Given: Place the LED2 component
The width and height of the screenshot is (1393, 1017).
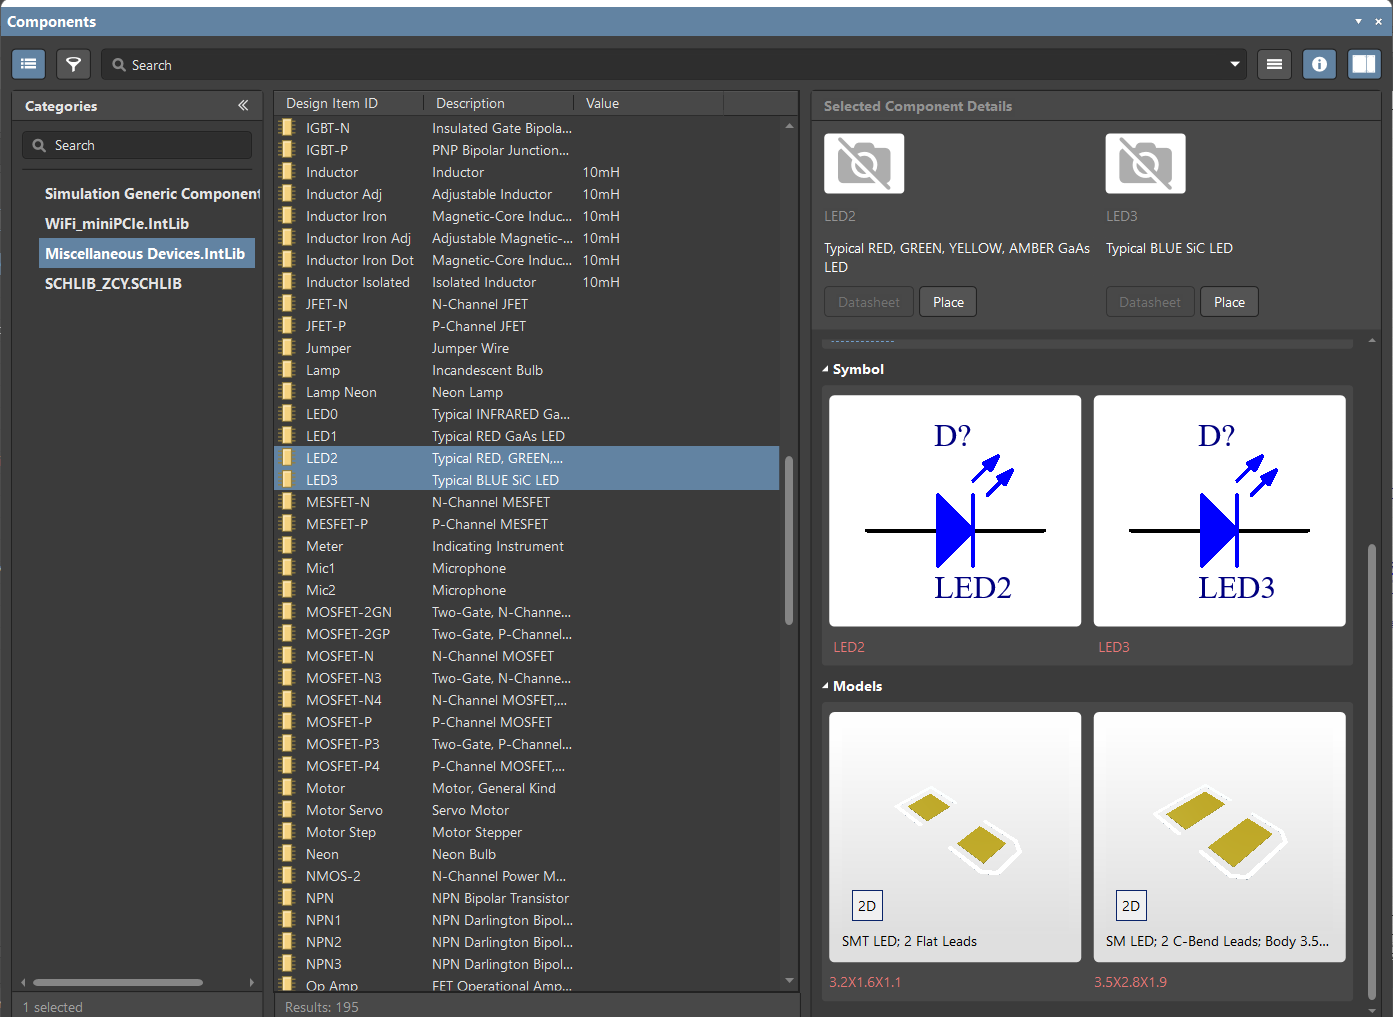Looking at the screenshot, I should [947, 301].
